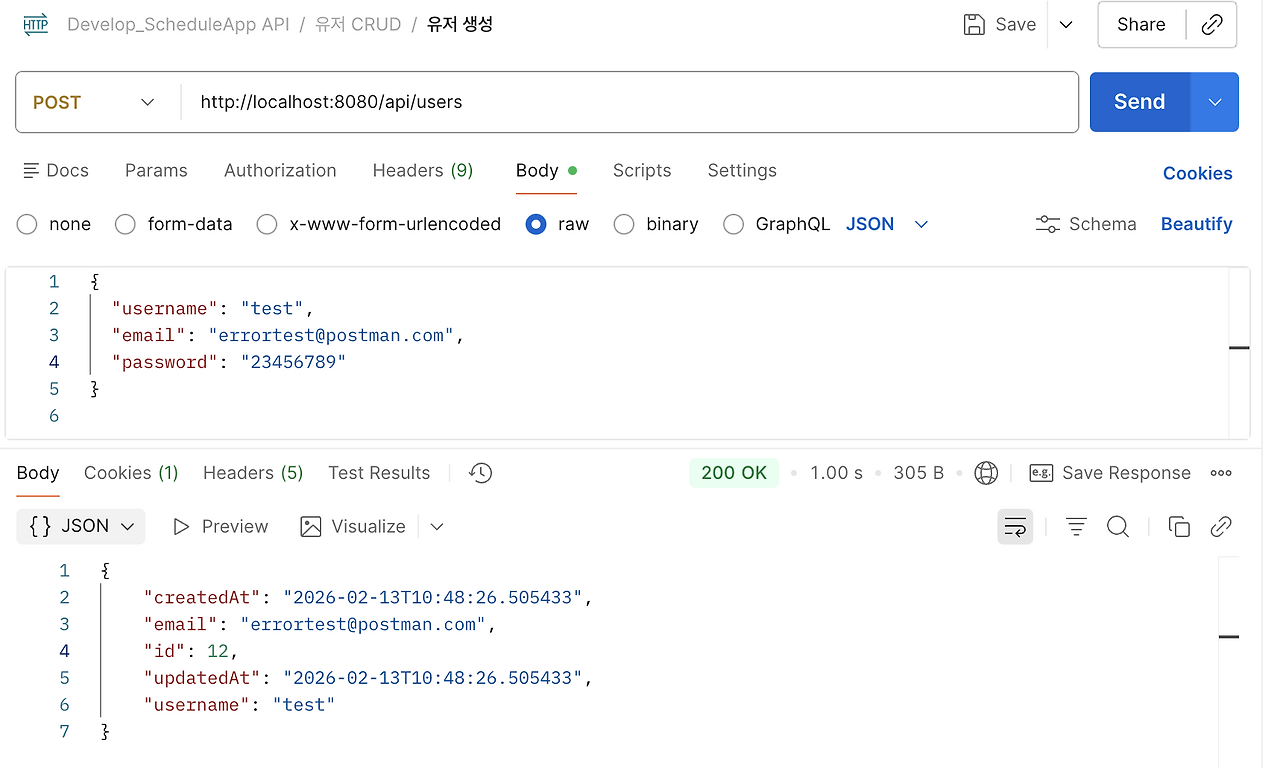Open the response Cookies (1) tab
This screenshot has width=1280, height=768.
(131, 473)
